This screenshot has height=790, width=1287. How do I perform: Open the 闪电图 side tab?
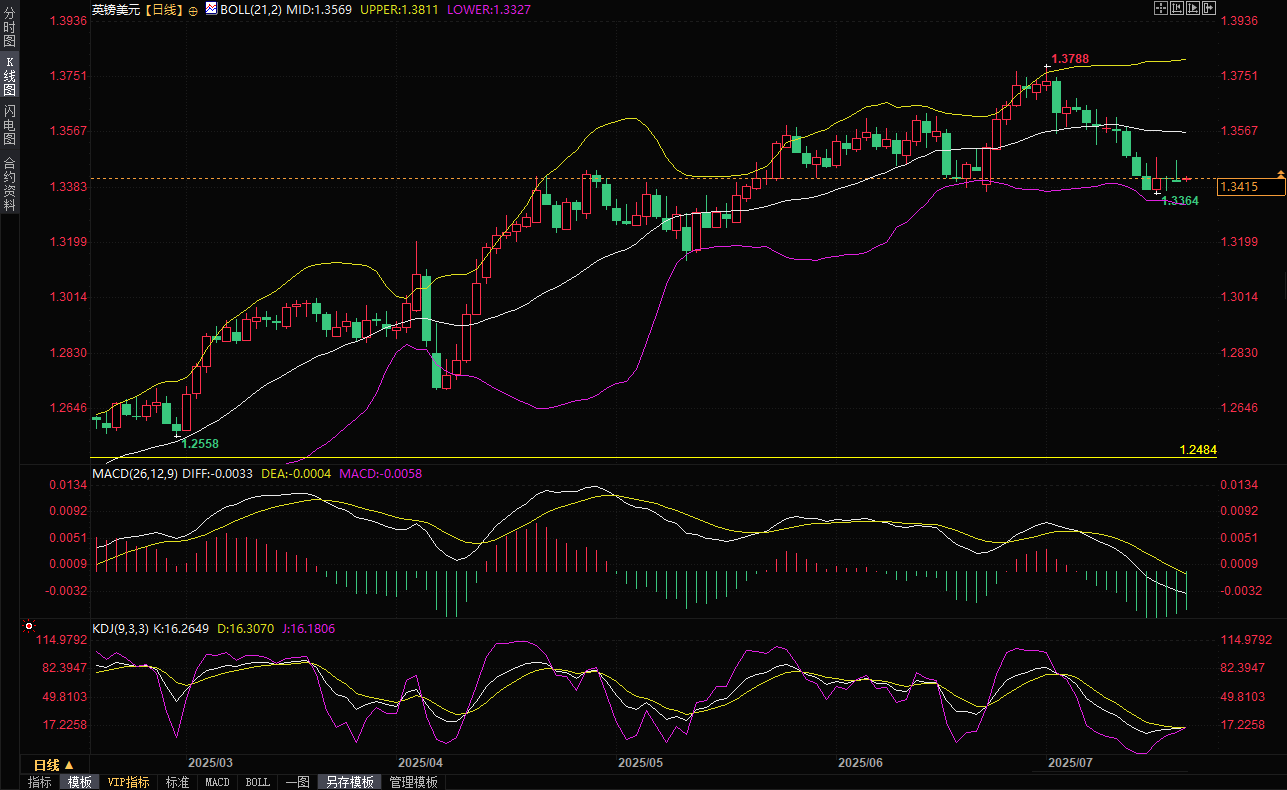(9, 125)
